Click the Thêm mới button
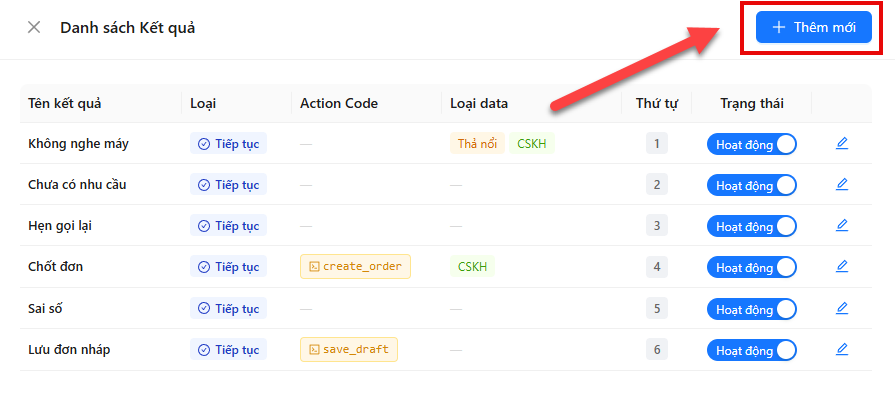The height and width of the screenshot is (409, 895). coord(813,27)
